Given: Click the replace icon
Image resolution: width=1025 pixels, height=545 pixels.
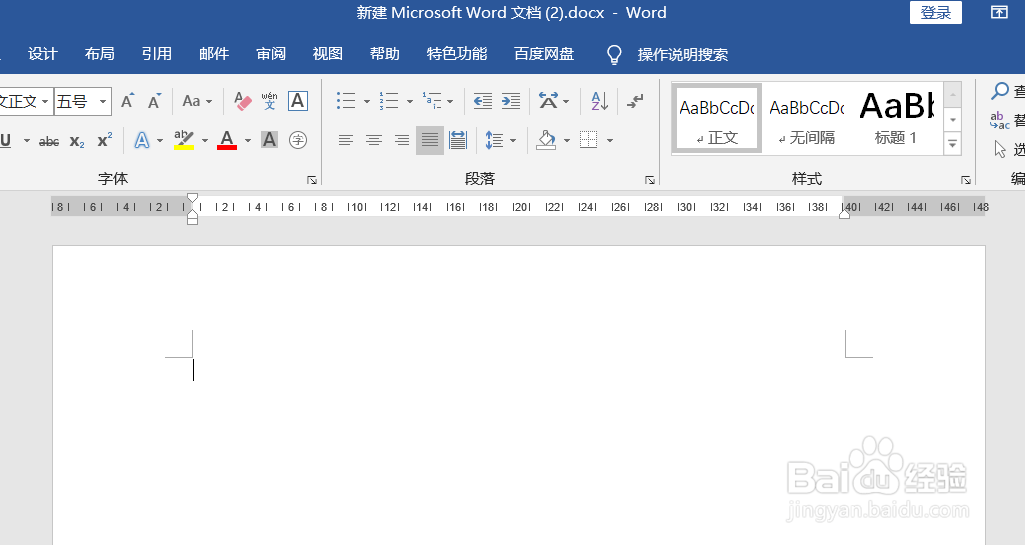Looking at the screenshot, I should (x=1000, y=120).
